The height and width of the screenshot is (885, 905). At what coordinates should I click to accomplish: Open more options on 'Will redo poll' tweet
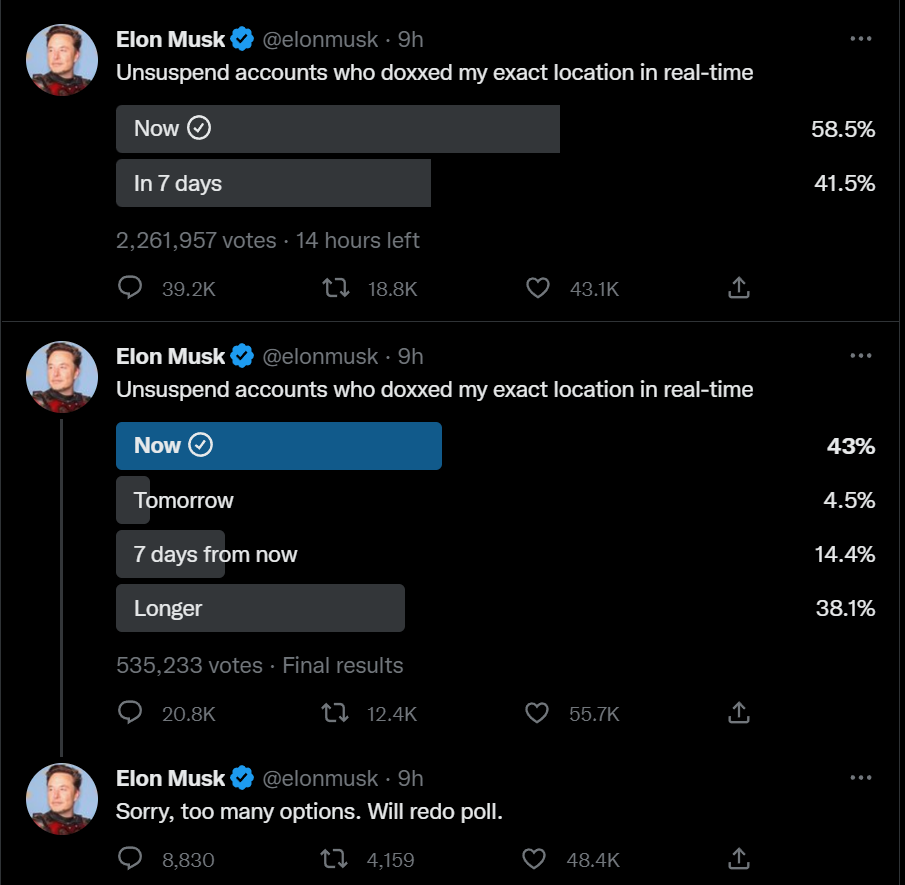point(860,778)
